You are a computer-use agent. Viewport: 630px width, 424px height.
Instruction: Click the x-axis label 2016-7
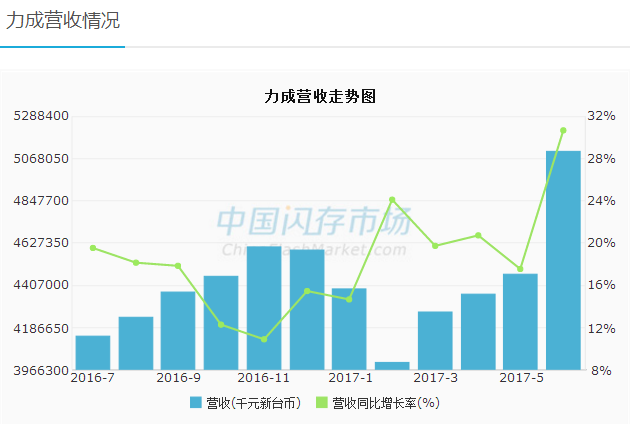click(92, 378)
